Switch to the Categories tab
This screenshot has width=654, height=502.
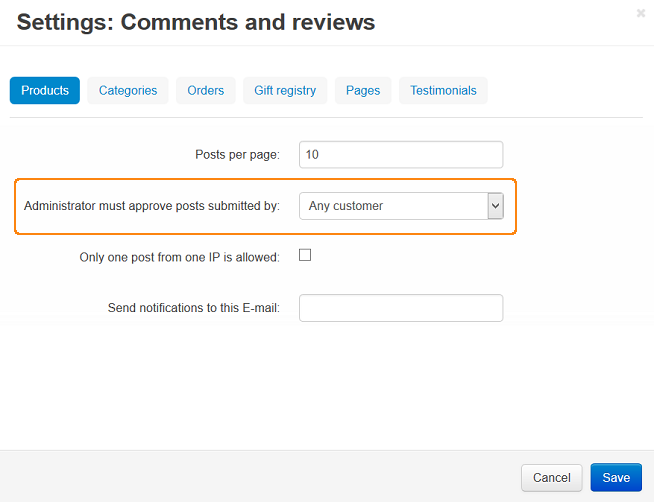point(128,90)
